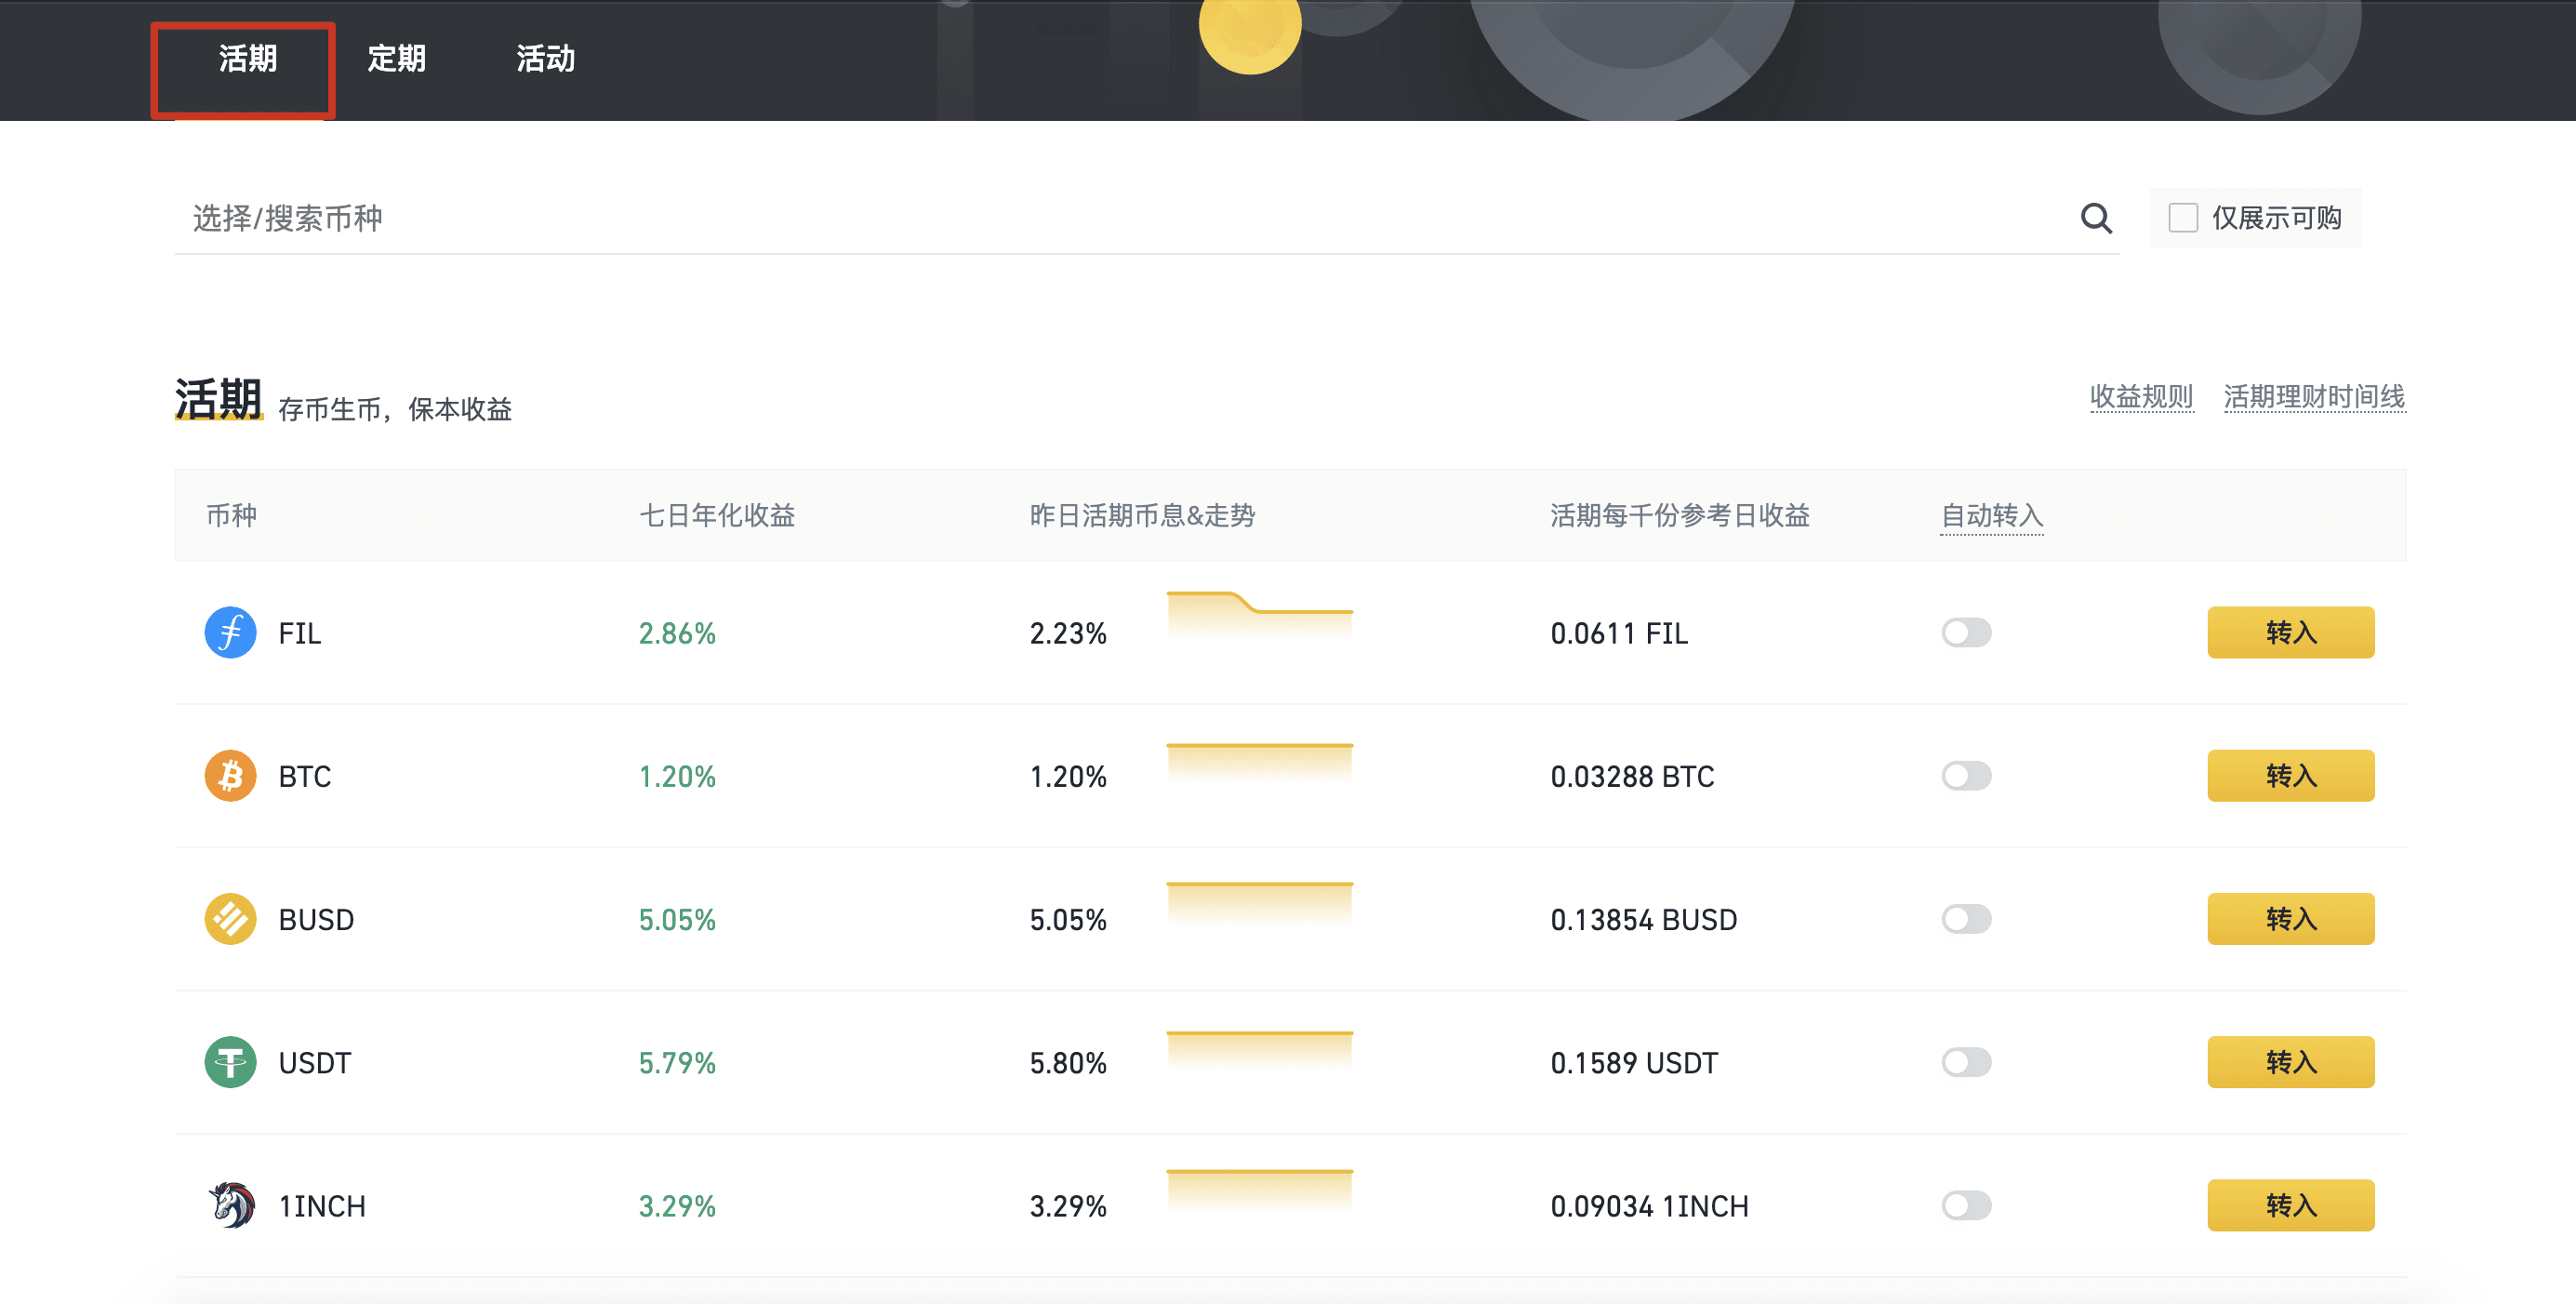Click the search magnifier icon
The width and height of the screenshot is (2576, 1304).
click(2096, 218)
